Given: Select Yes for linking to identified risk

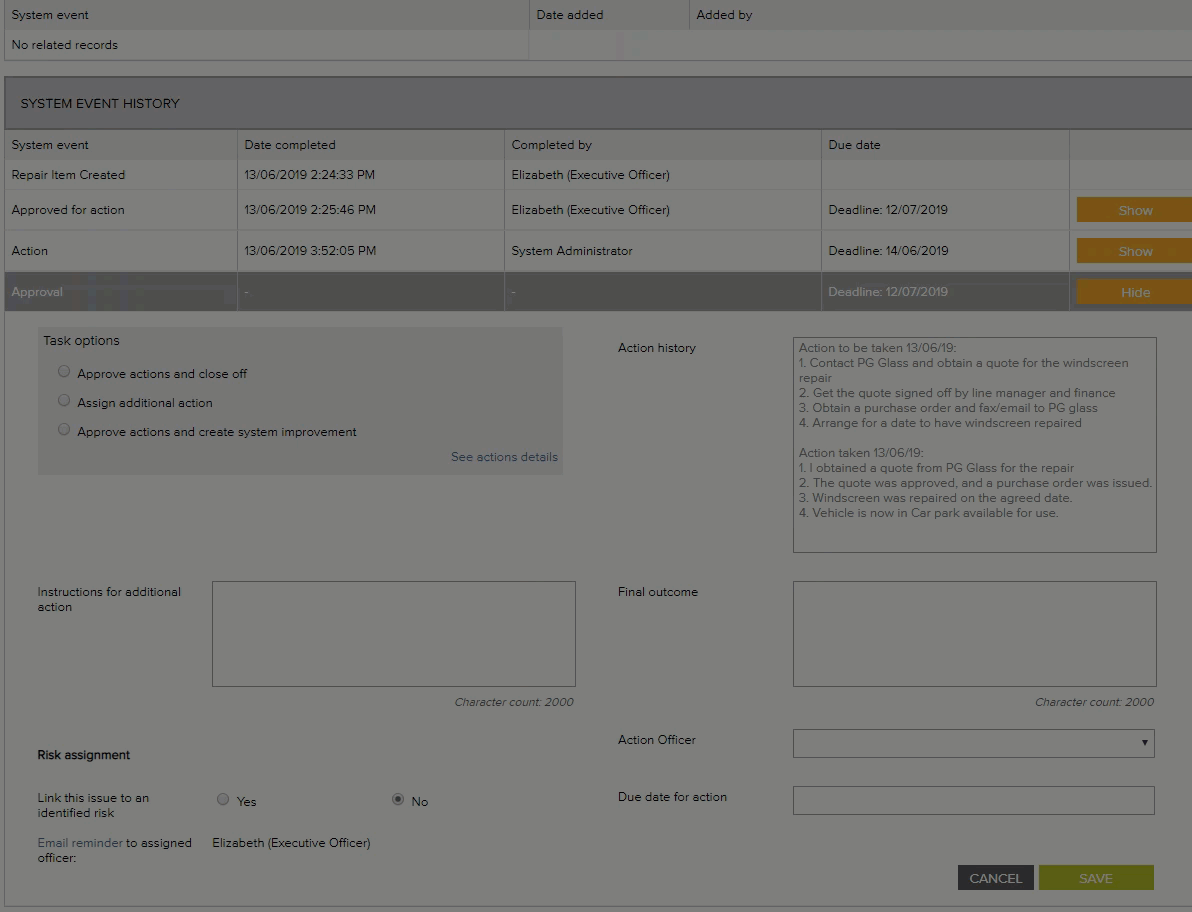Looking at the screenshot, I should (x=223, y=800).
